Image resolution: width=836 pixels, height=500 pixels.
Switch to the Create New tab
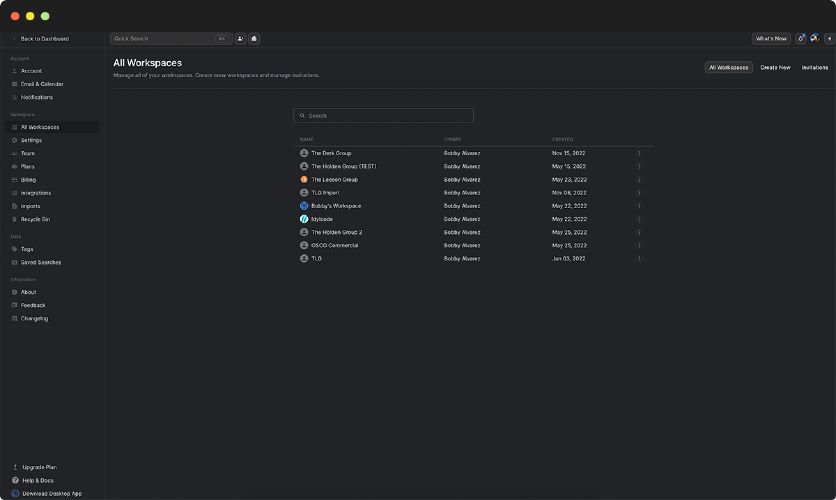(x=775, y=68)
